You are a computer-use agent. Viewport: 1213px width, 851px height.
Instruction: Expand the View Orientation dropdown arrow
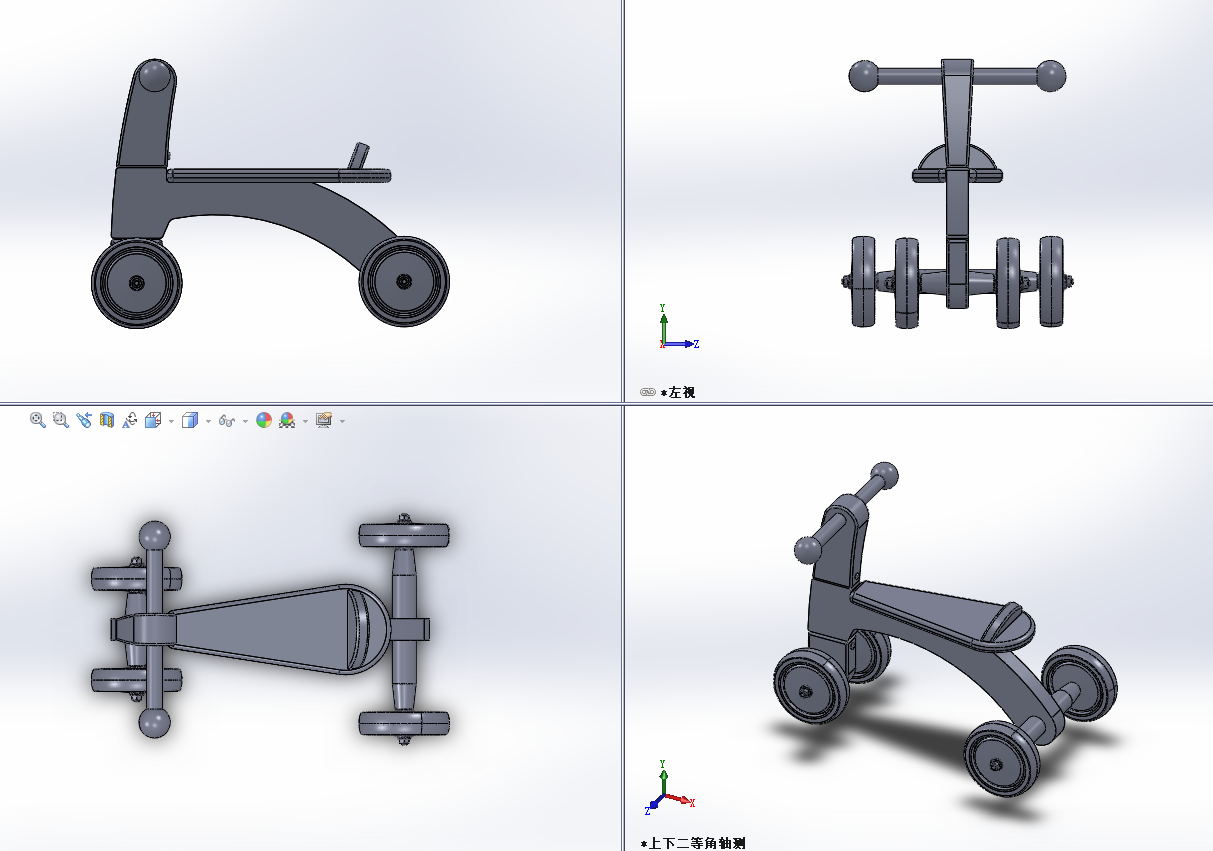click(171, 422)
